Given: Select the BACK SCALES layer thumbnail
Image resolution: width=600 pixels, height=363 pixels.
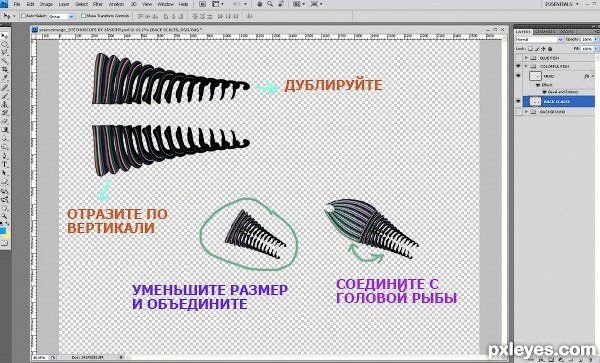Looking at the screenshot, I should click(535, 101).
